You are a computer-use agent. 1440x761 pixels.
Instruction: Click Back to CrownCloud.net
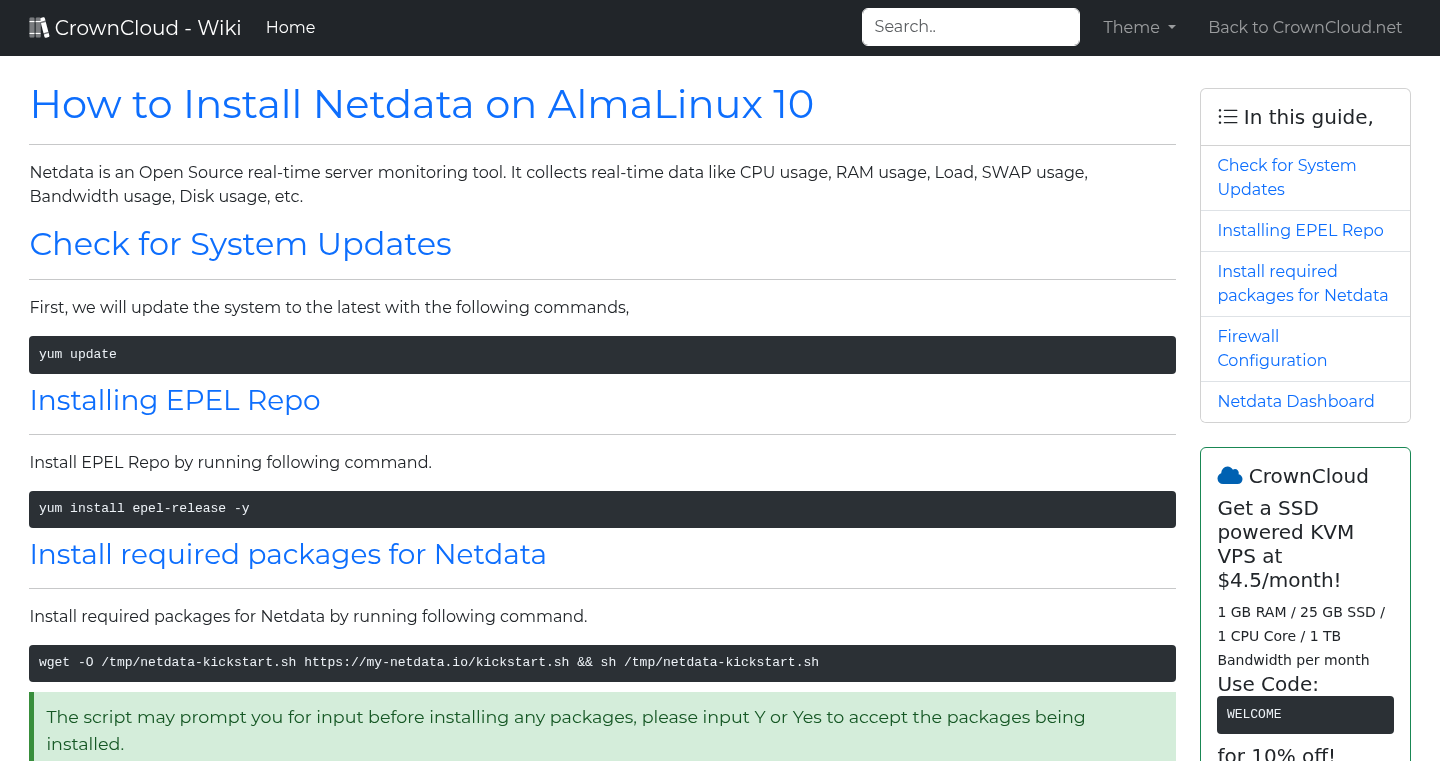click(x=1305, y=27)
